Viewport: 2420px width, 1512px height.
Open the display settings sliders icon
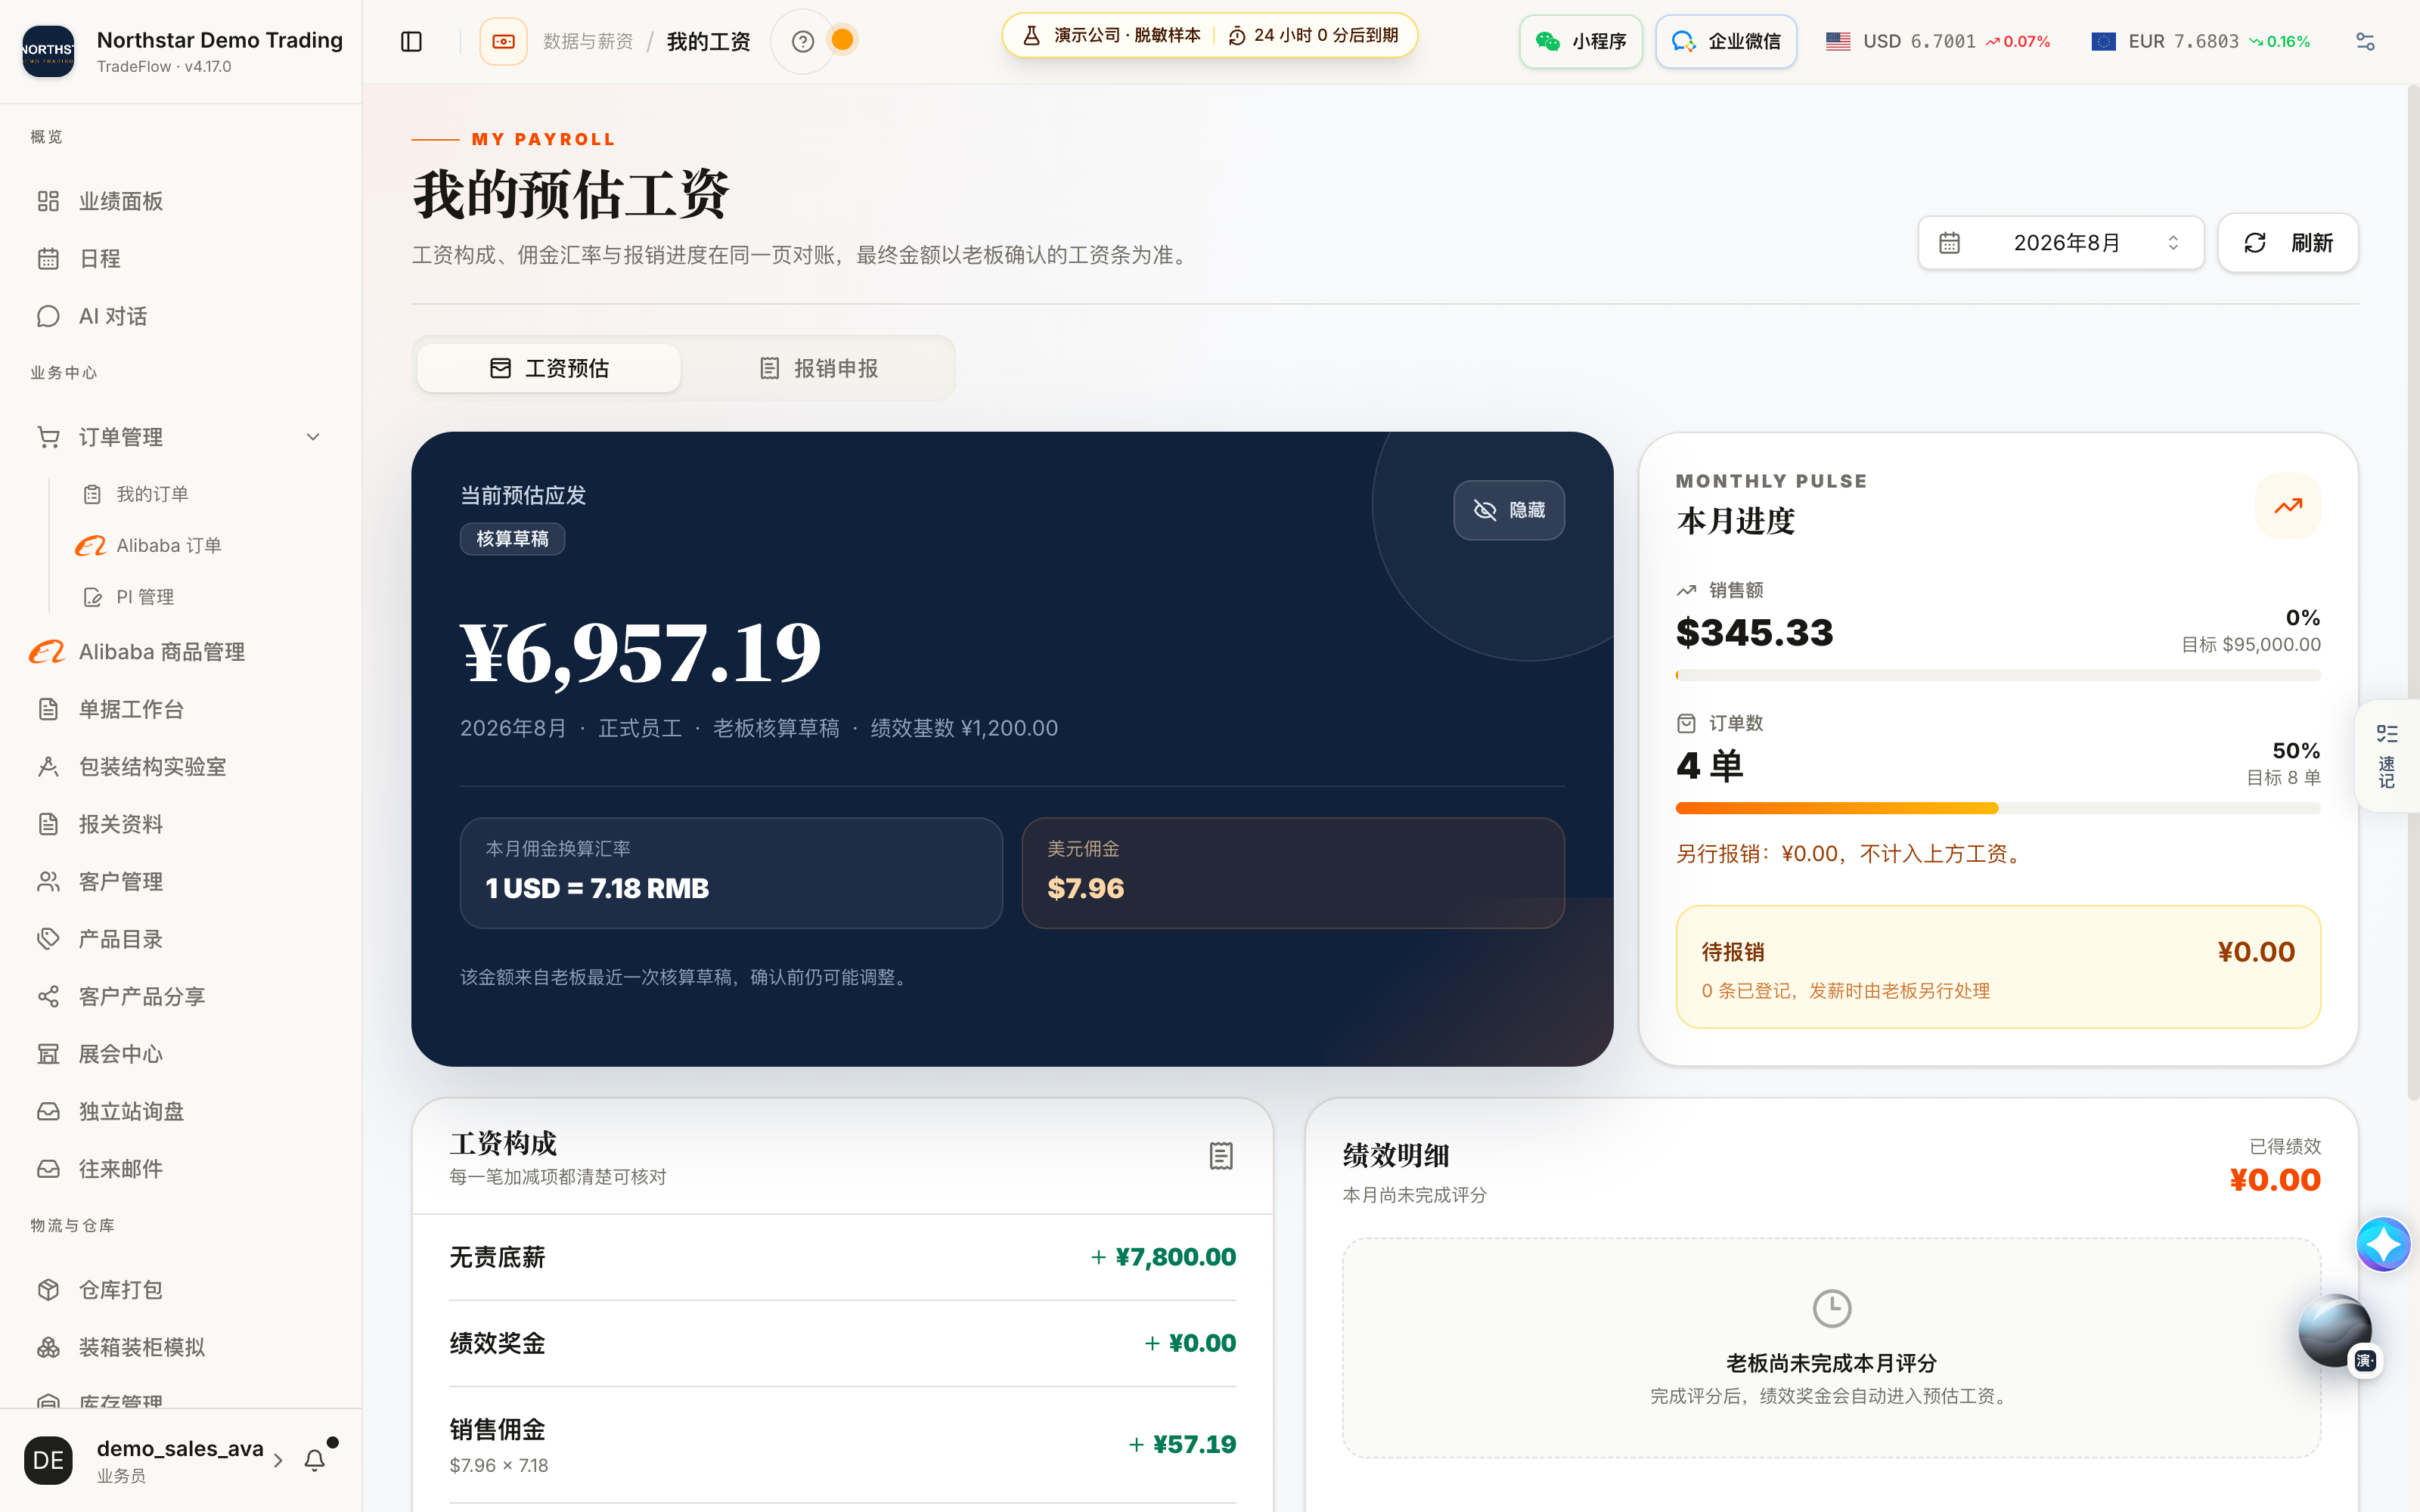2365,41
